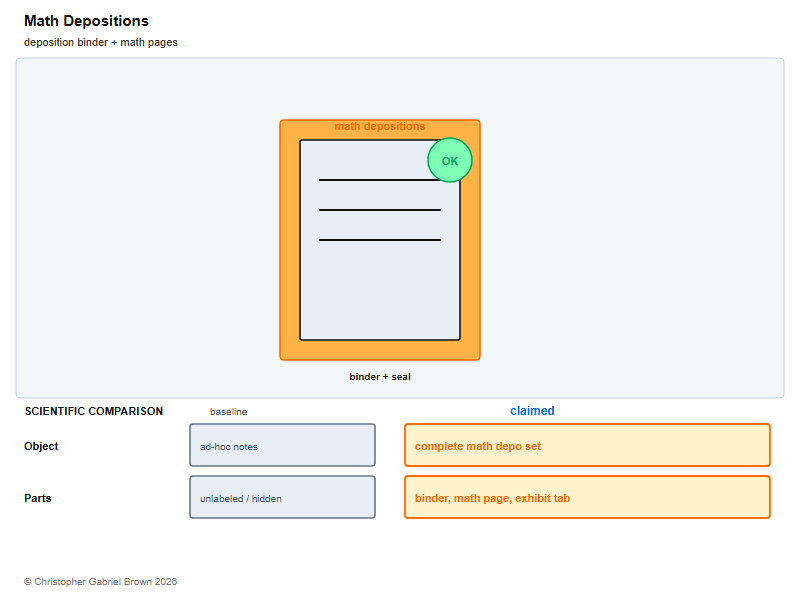Click the second horizontal line on the page
The width and height of the screenshot is (800, 600).
[380, 210]
